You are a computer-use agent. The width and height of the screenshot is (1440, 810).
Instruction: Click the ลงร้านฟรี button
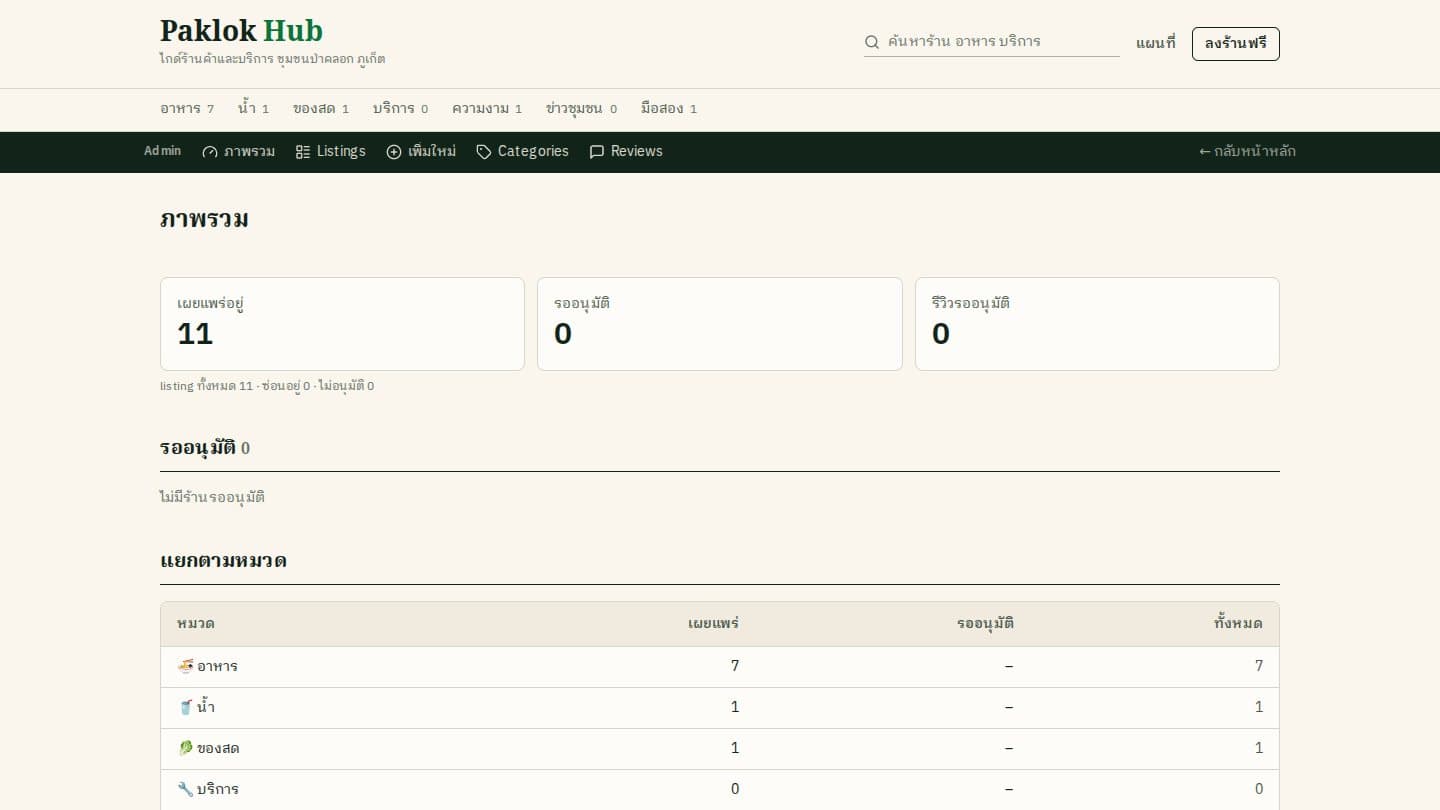(x=1236, y=44)
